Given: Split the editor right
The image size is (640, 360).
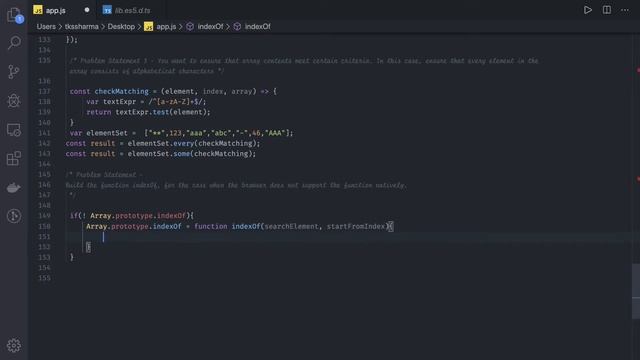Looking at the screenshot, I should pos(607,10).
